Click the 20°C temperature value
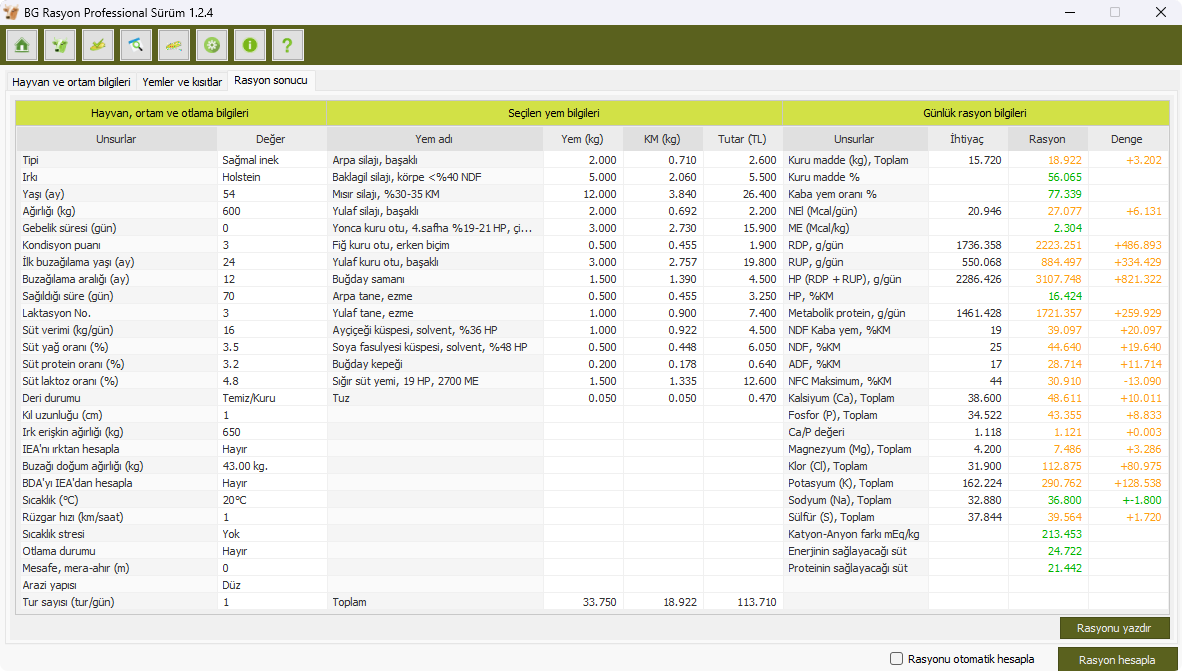 [271, 500]
